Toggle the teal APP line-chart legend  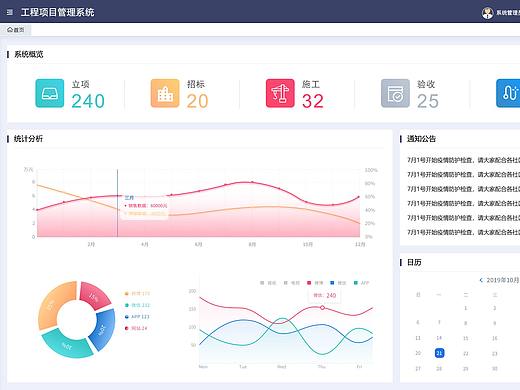coord(361,283)
